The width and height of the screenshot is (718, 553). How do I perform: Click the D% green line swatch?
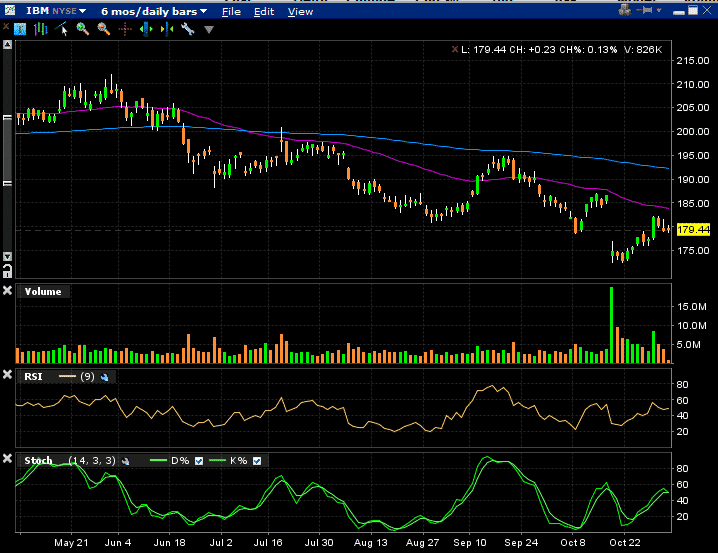pyautogui.click(x=158, y=461)
